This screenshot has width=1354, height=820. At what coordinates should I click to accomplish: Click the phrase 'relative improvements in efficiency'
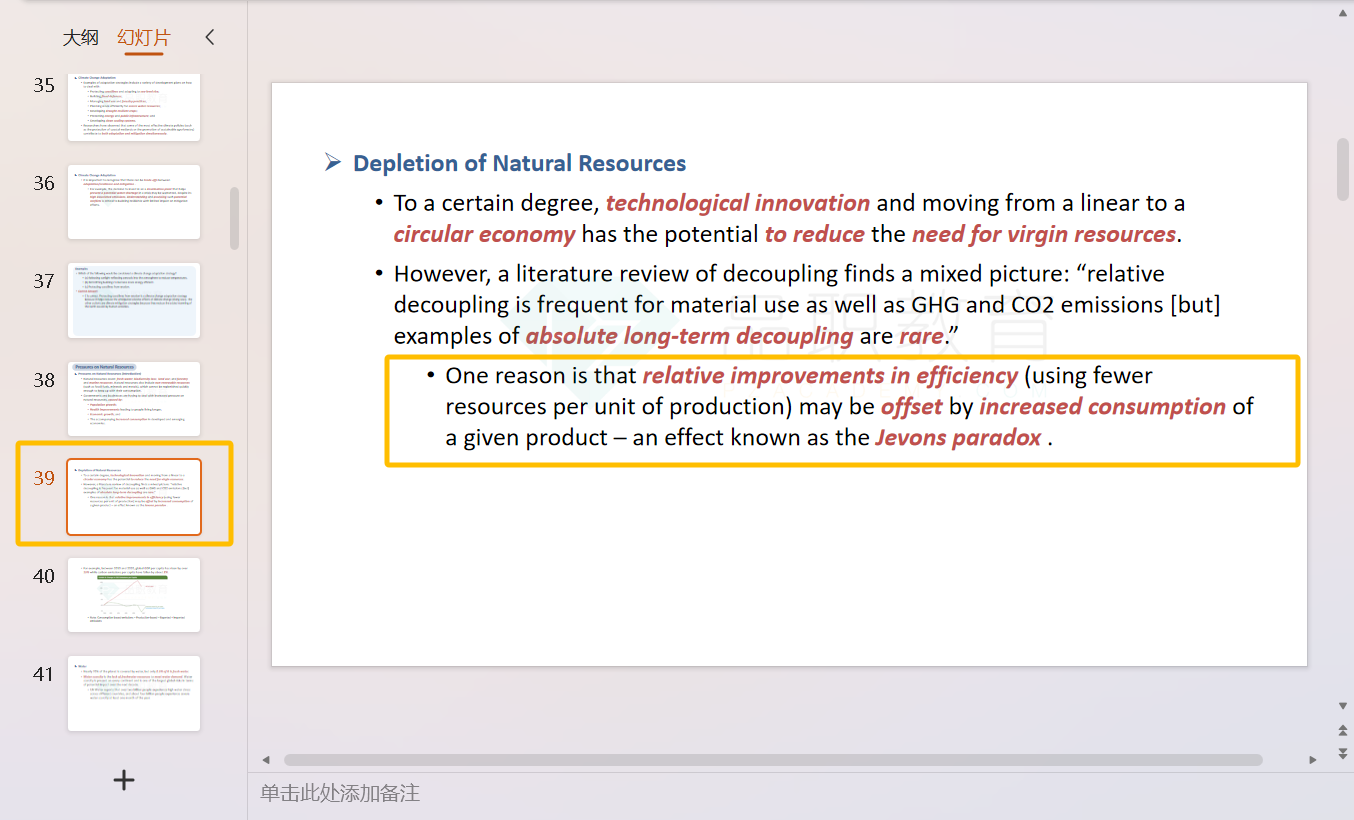tap(830, 376)
